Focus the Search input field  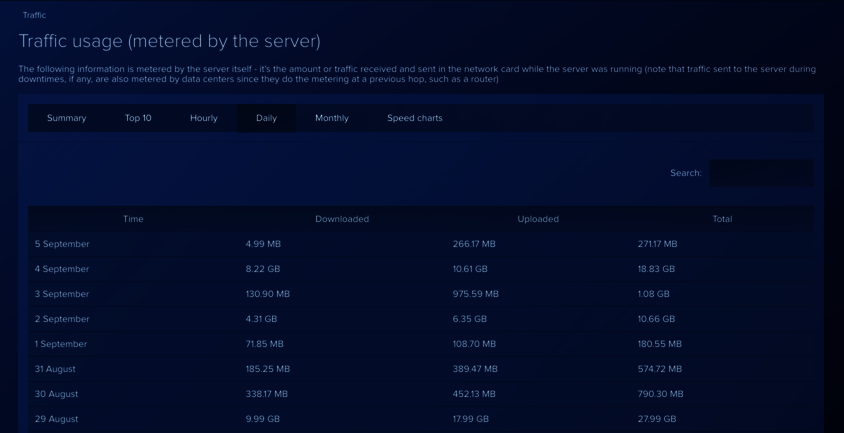click(760, 173)
